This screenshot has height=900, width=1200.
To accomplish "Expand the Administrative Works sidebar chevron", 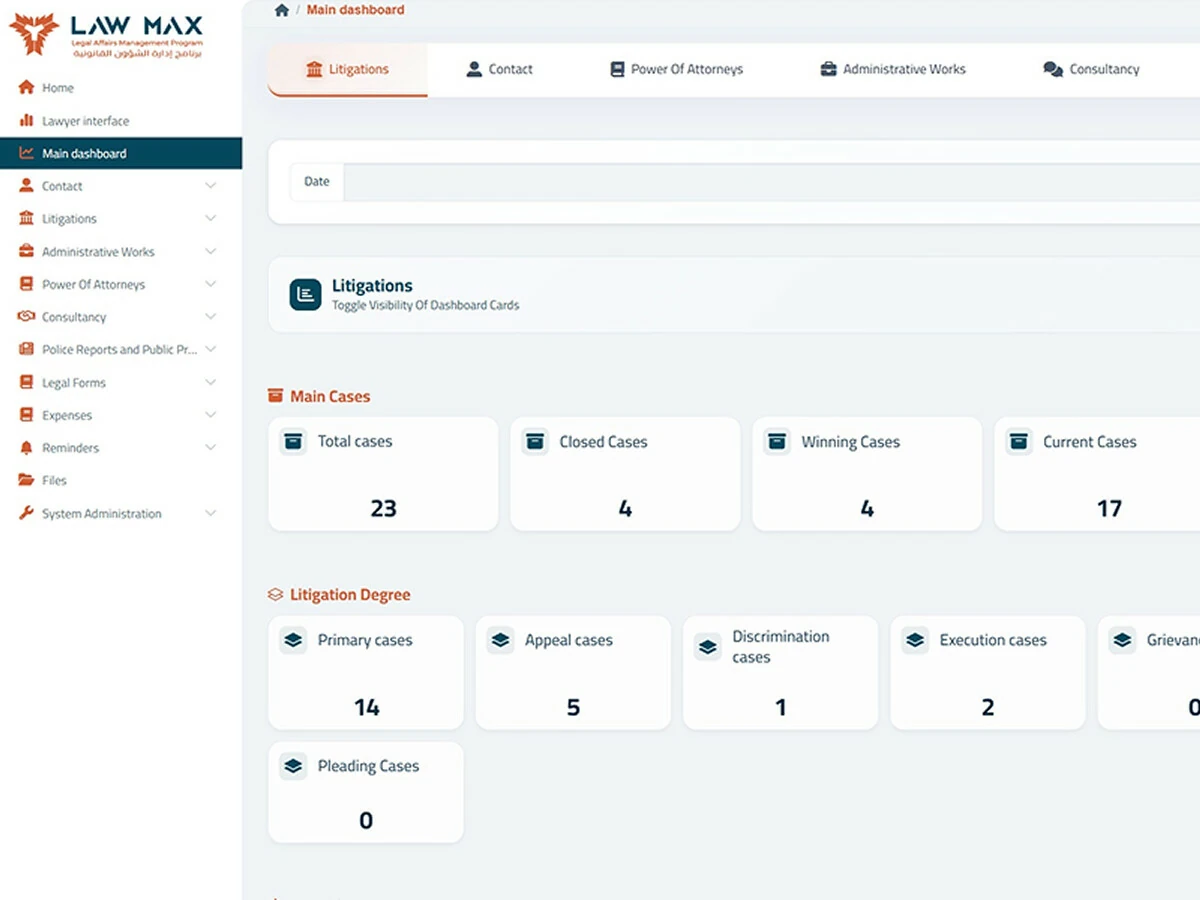I will point(210,251).
